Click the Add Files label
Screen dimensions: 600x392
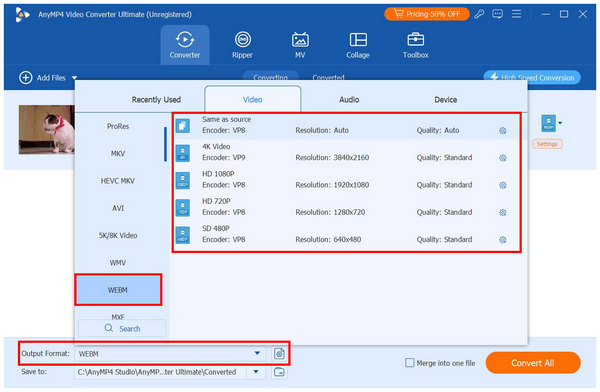pos(51,78)
